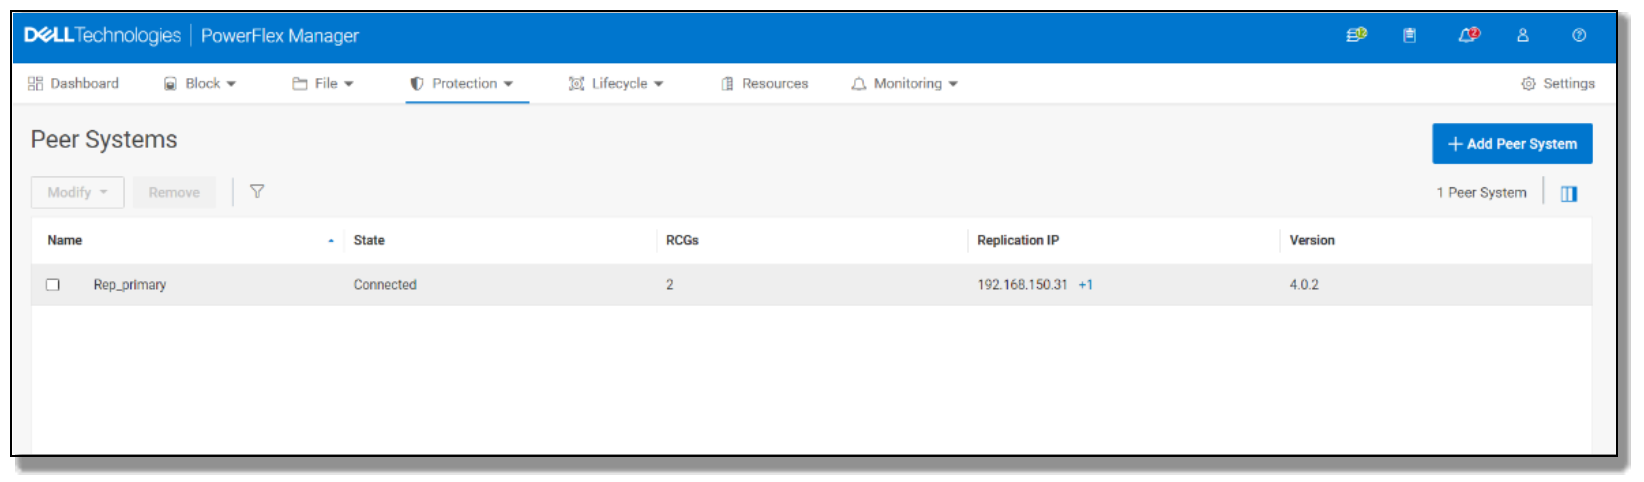Viewport: 1644px width, 482px height.
Task: Open the column chooser icon
Action: coord(1569,193)
